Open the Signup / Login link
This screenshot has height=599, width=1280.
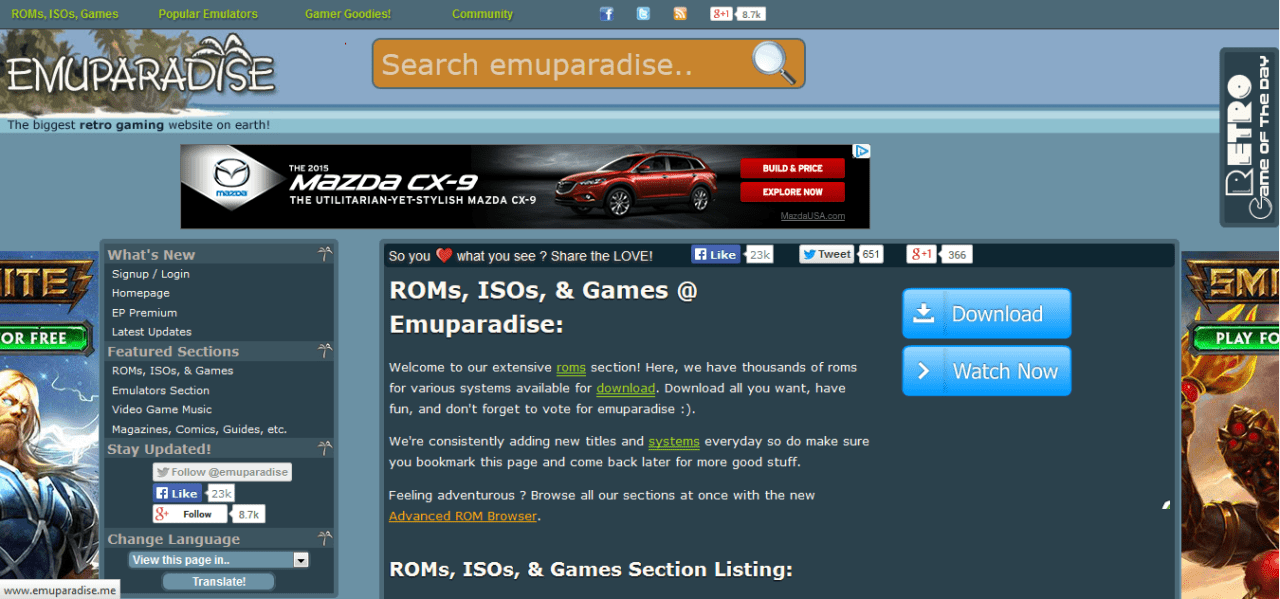[151, 274]
